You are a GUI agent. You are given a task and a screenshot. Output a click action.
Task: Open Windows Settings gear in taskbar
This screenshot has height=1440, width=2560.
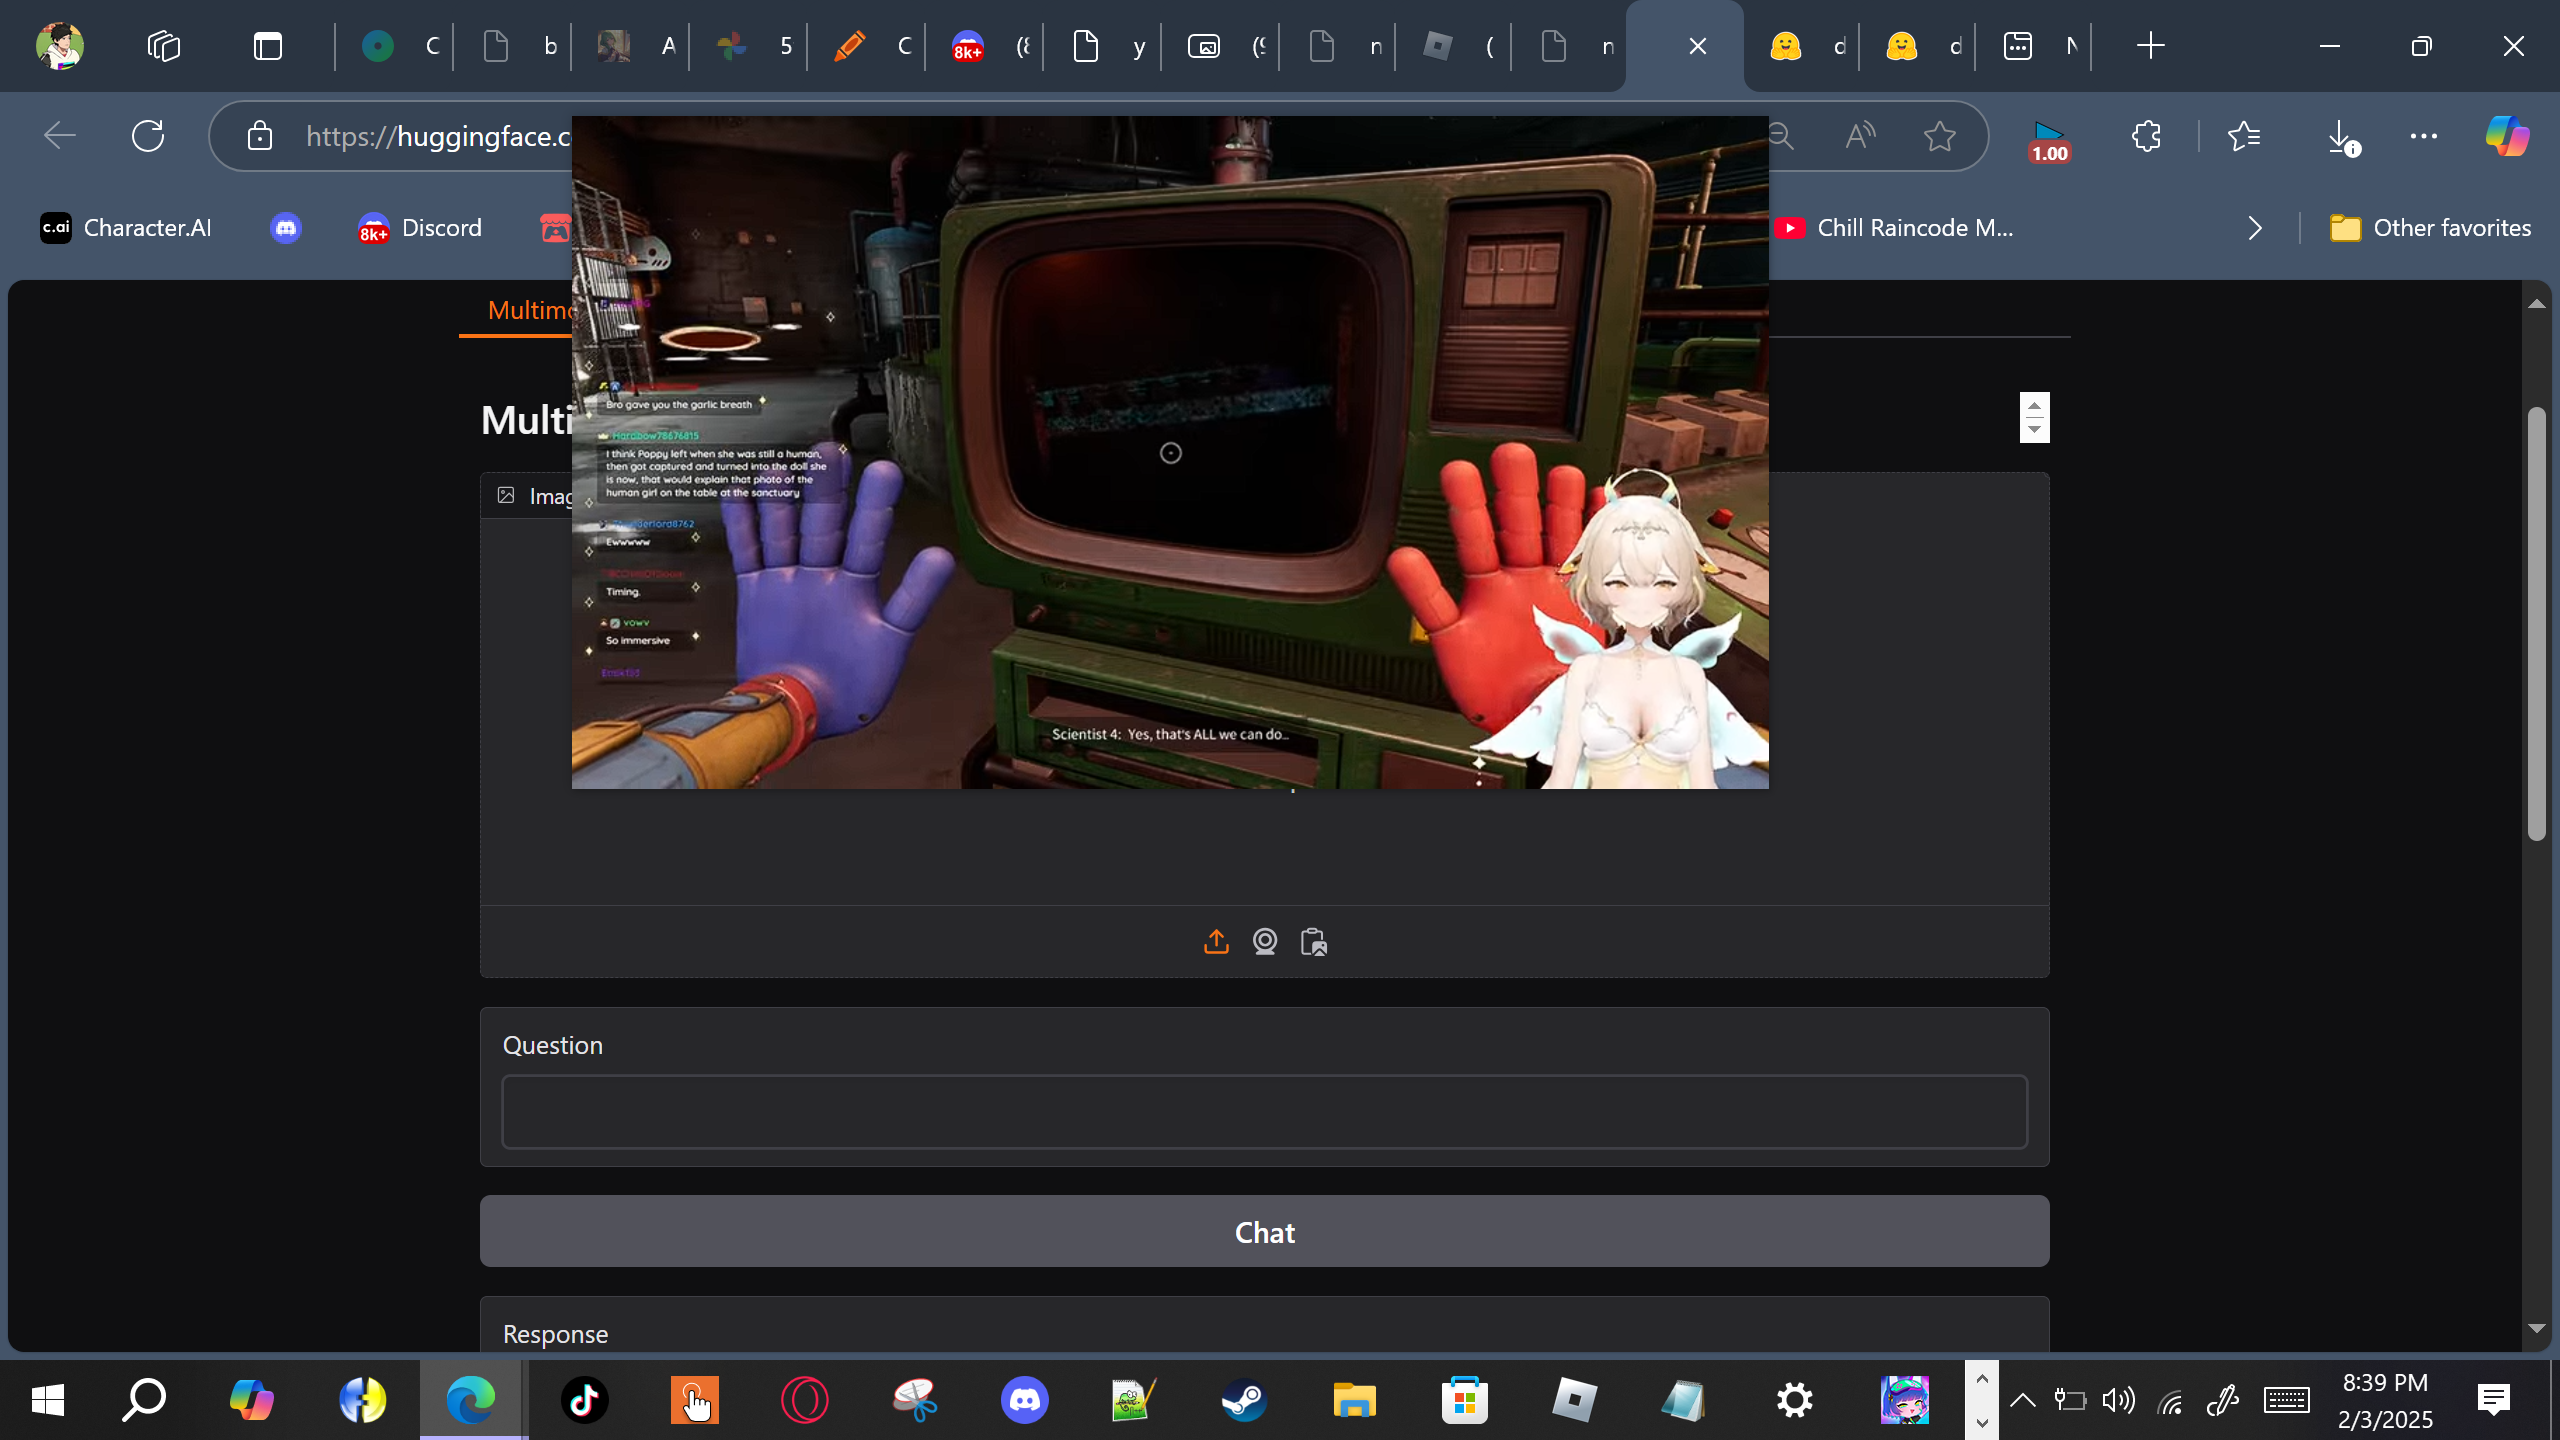point(1795,1400)
